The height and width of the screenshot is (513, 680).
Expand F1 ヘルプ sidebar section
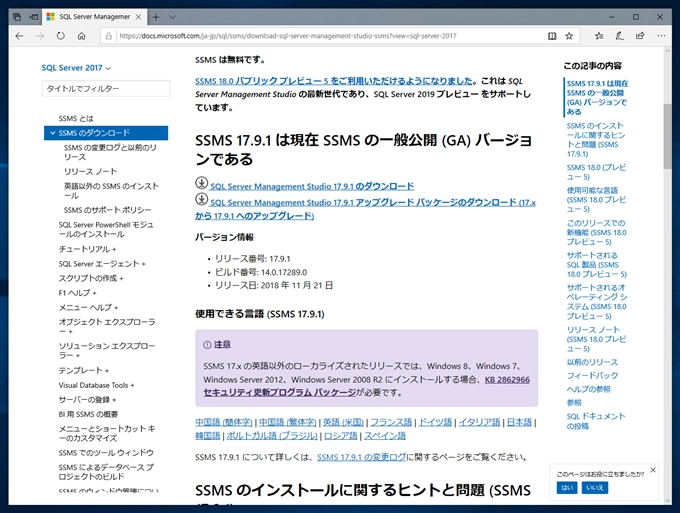click(x=77, y=293)
